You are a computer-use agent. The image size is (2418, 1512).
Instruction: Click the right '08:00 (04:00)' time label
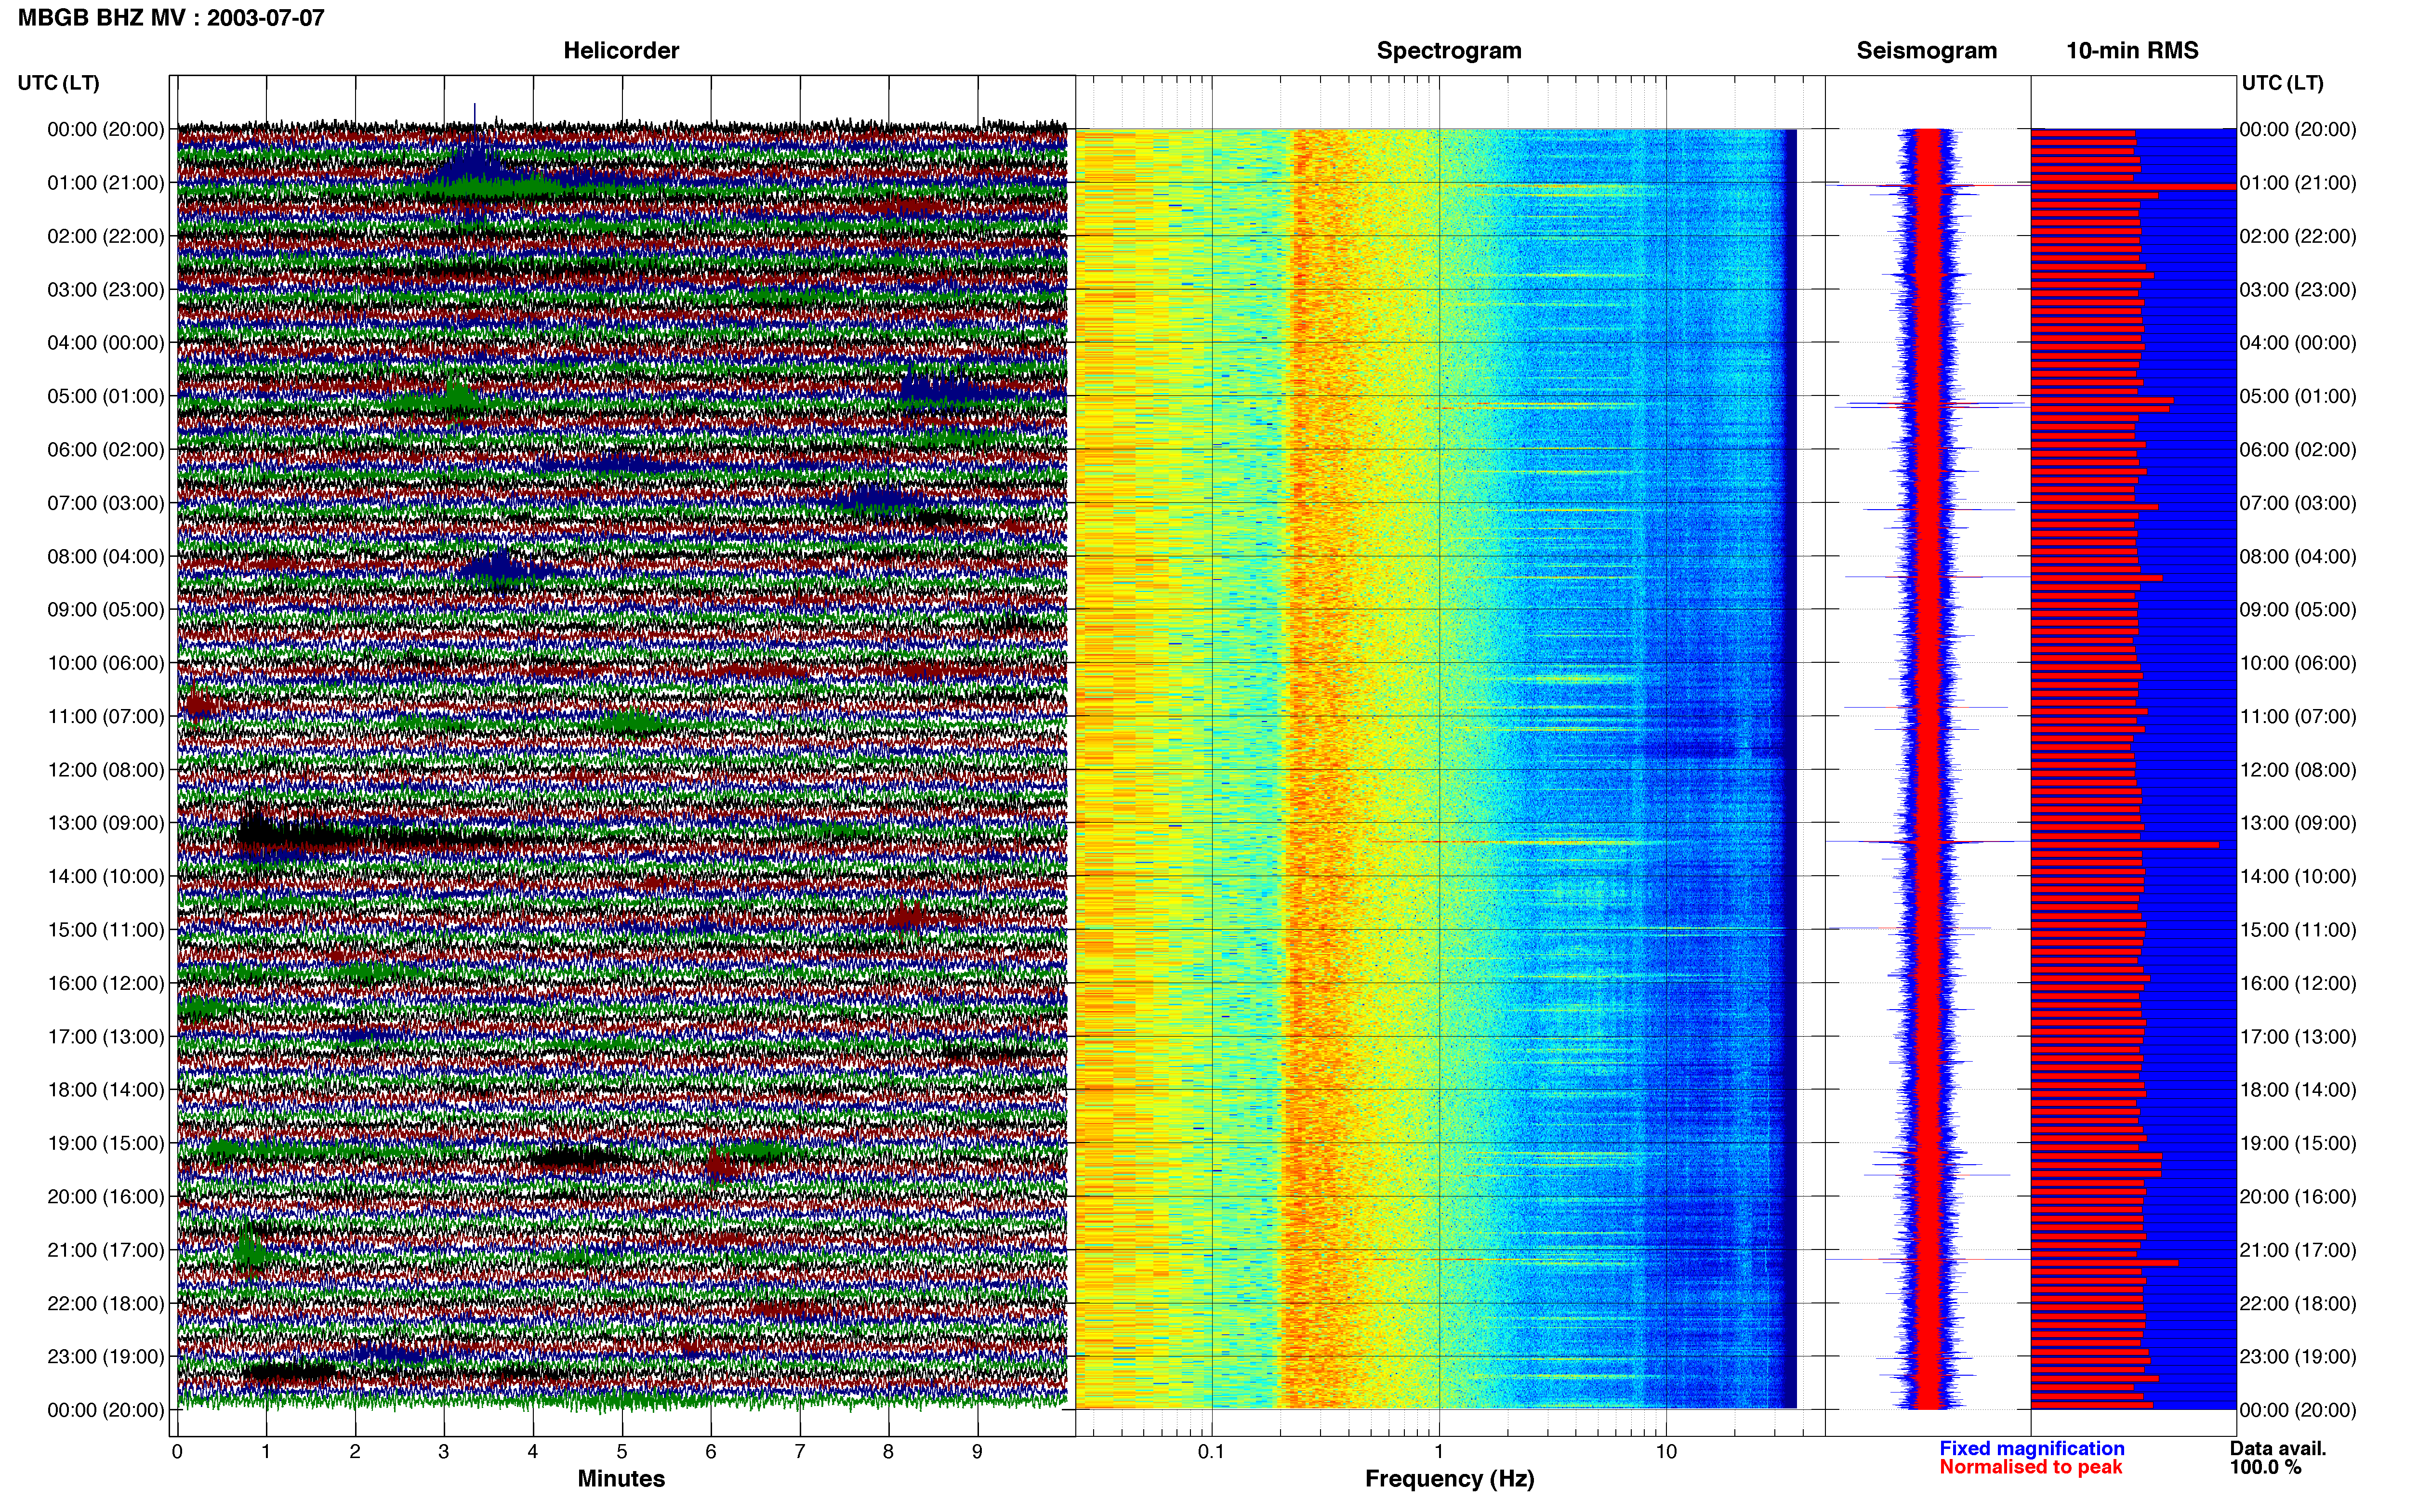click(2298, 557)
